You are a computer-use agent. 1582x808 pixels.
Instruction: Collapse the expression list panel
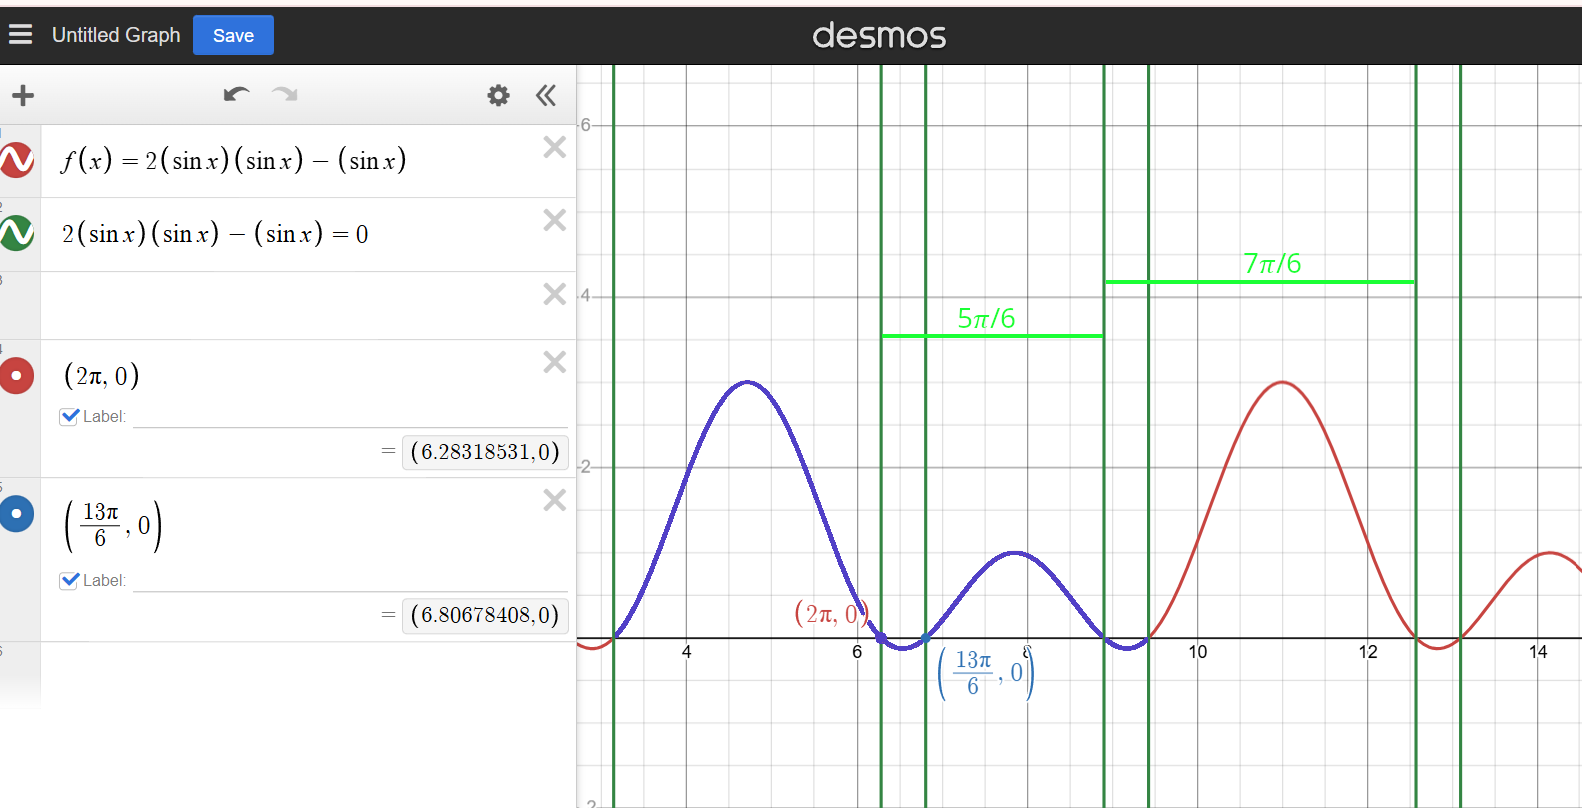pos(545,96)
